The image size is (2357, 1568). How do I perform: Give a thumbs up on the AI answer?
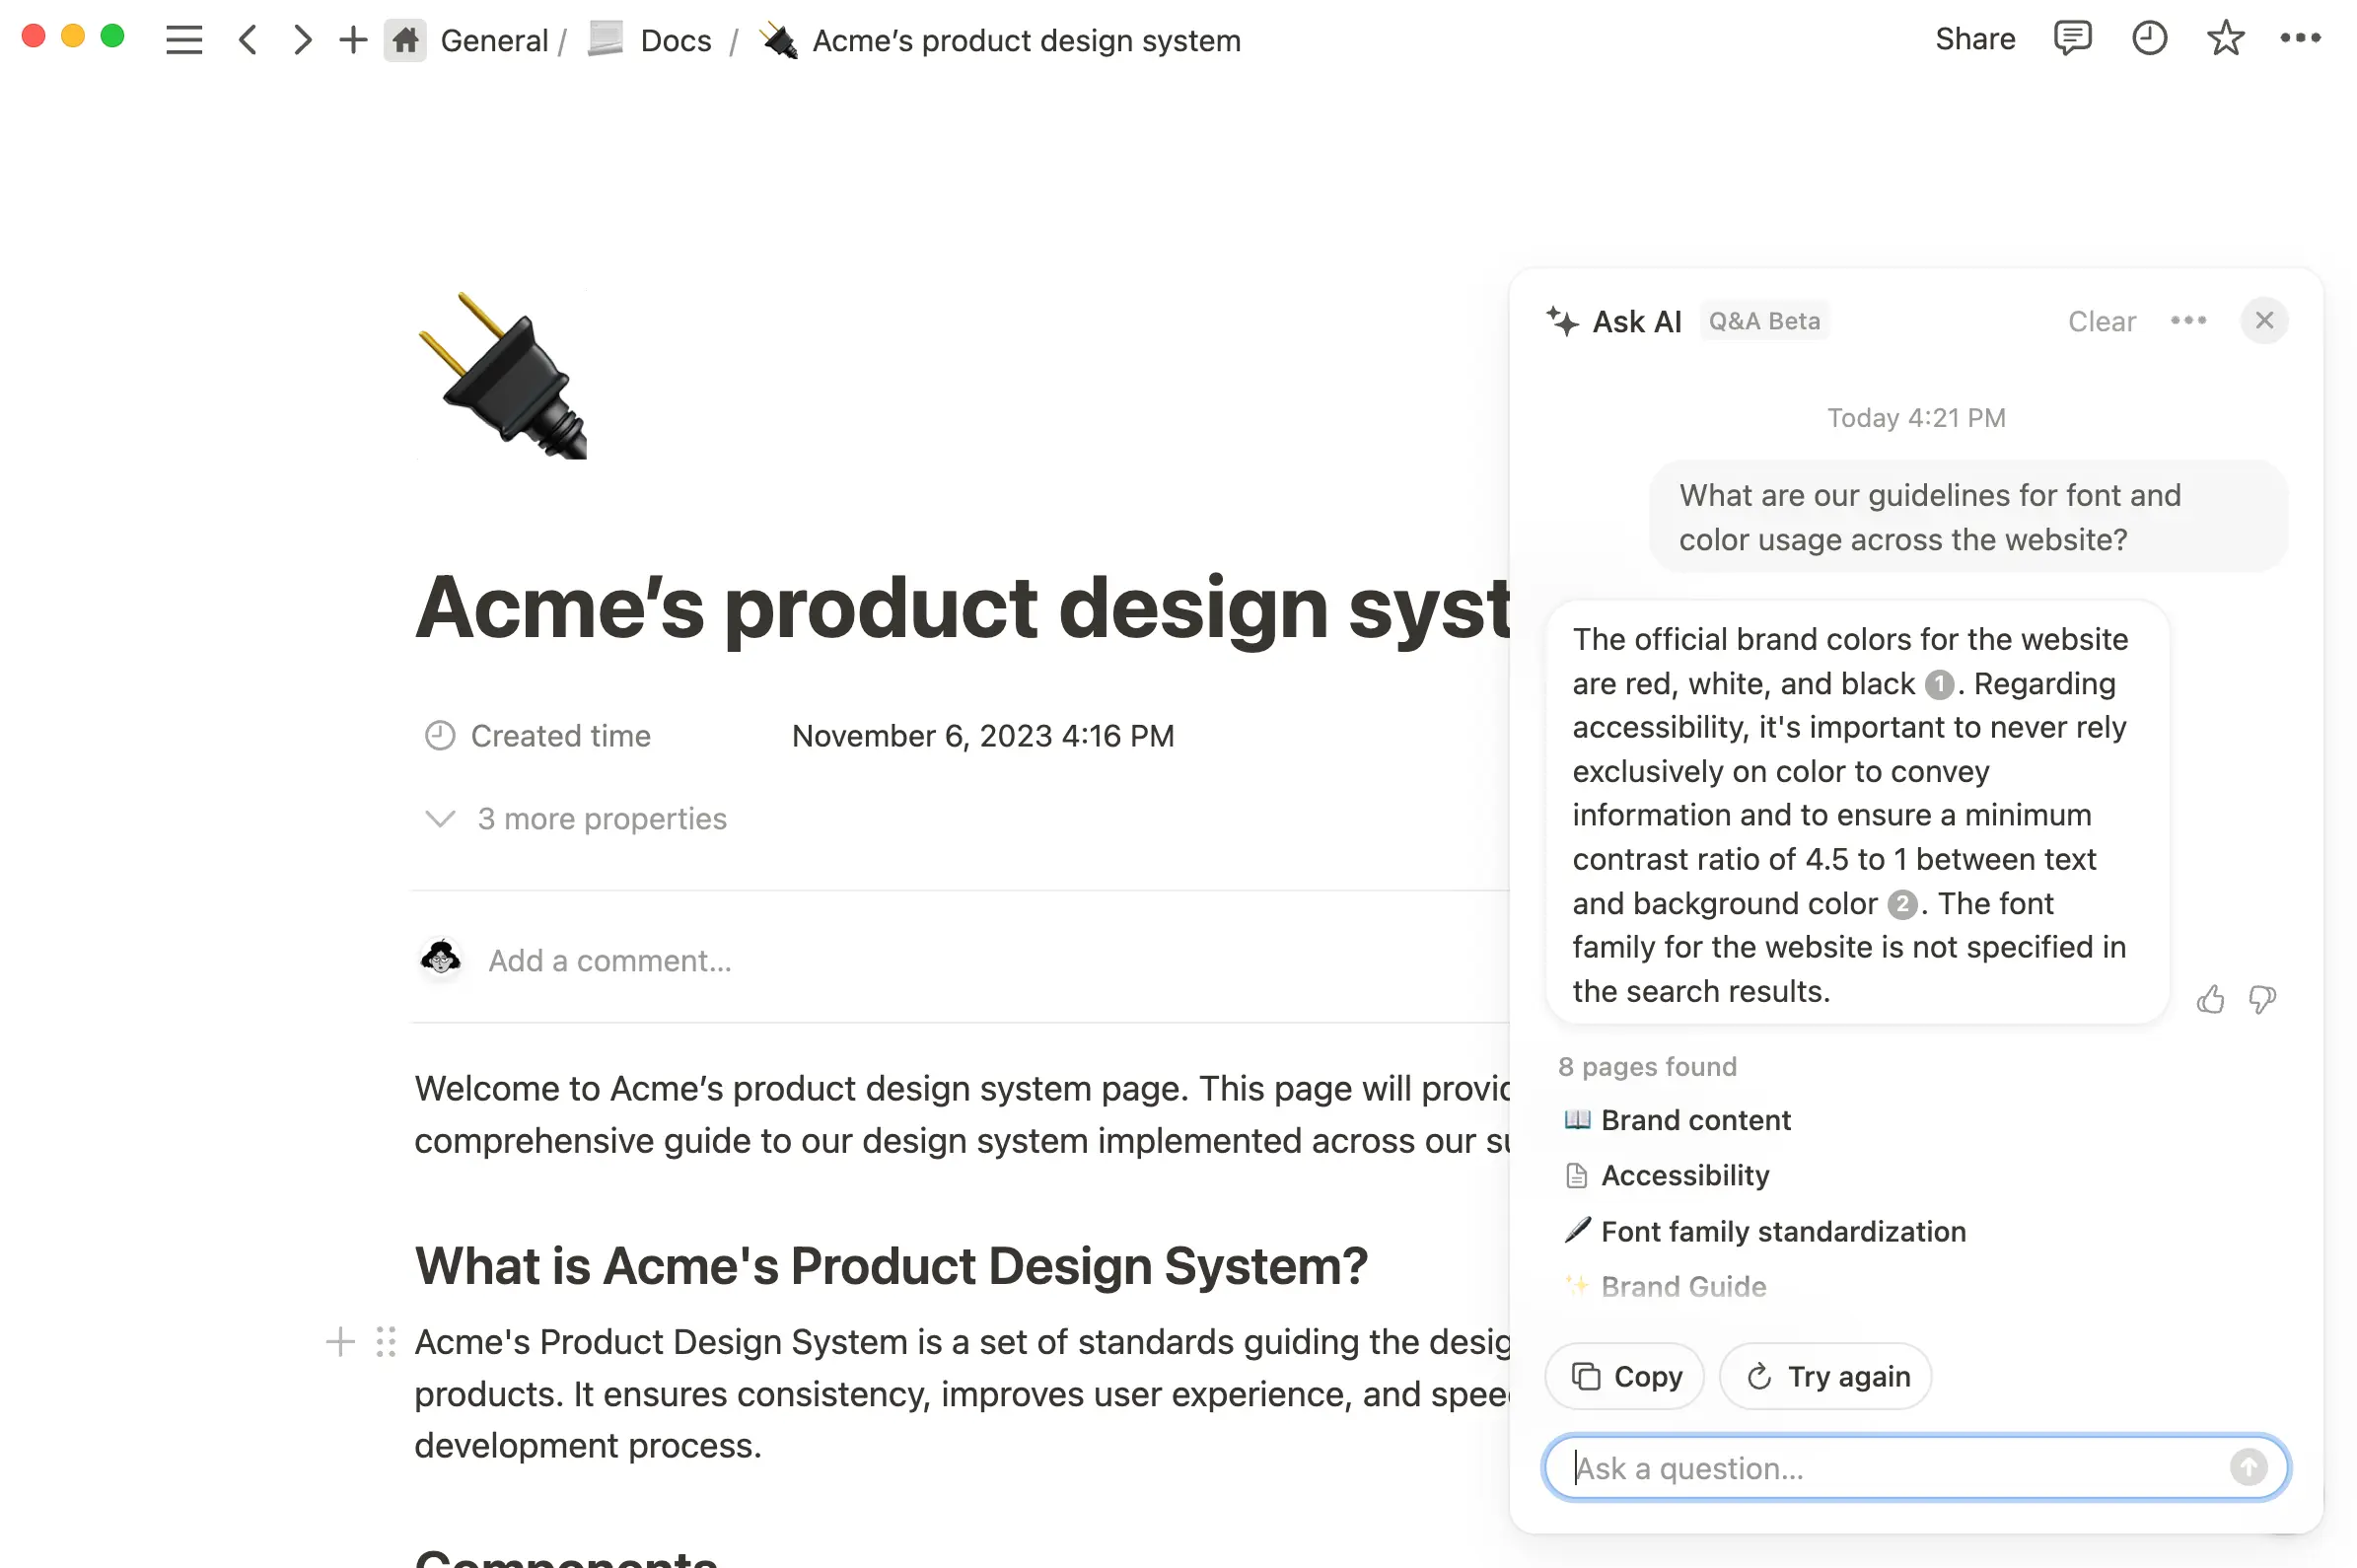click(x=2211, y=999)
